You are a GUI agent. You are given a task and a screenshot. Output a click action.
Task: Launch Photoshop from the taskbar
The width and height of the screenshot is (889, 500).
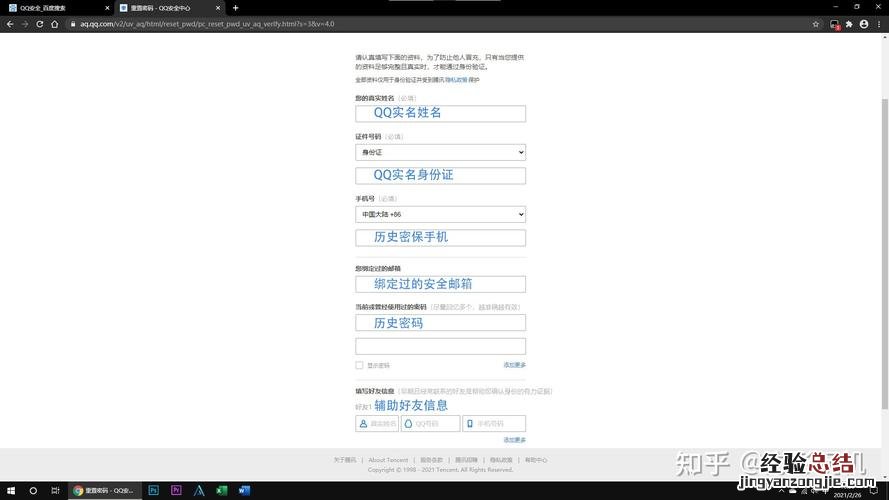(x=153, y=490)
